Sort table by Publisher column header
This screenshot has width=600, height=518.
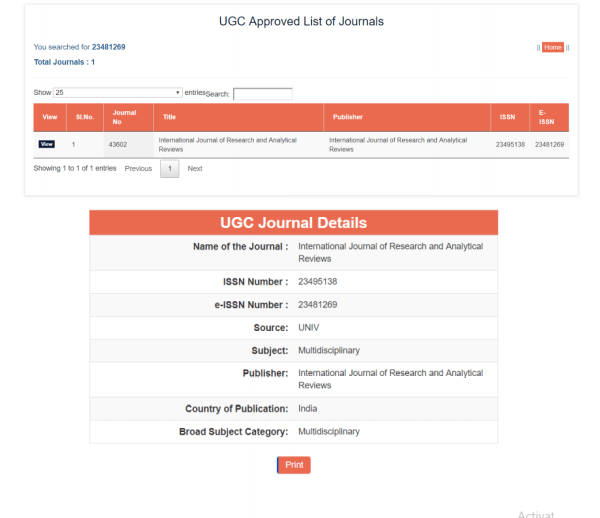pyautogui.click(x=407, y=117)
